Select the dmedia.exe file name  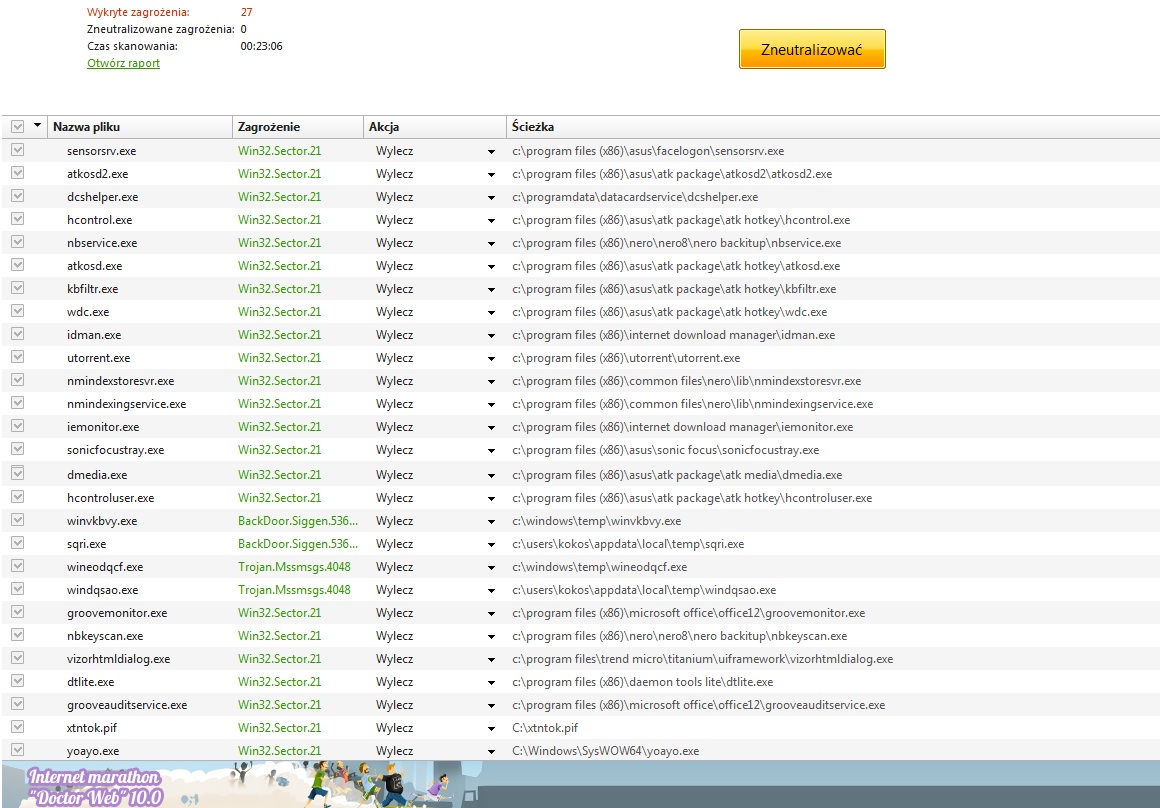click(x=97, y=475)
